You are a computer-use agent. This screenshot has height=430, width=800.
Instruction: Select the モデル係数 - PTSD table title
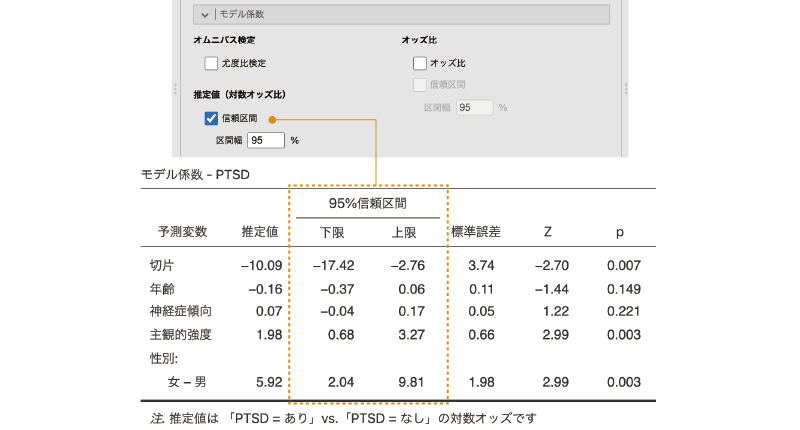[x=195, y=174]
